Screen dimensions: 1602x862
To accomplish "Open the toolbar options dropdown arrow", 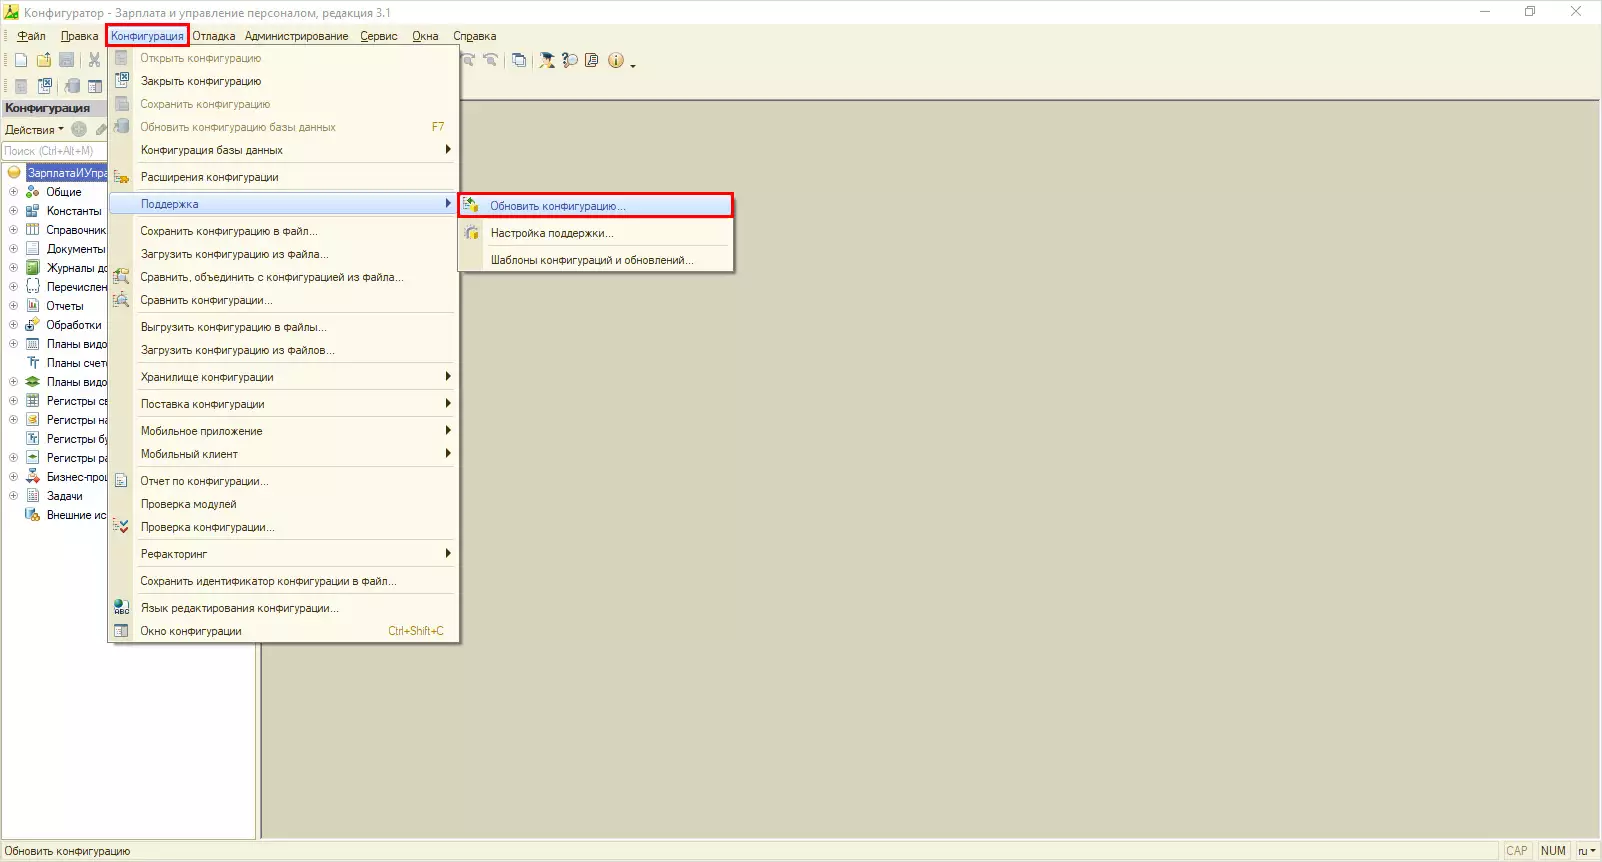I will click(633, 65).
